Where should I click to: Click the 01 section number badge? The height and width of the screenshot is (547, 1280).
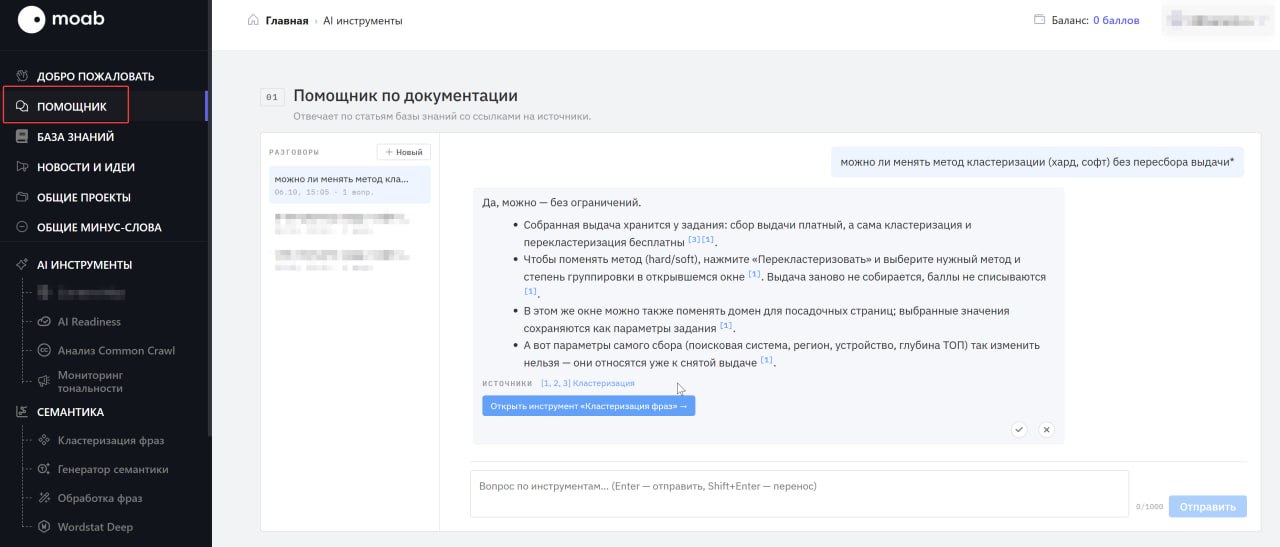coord(271,97)
